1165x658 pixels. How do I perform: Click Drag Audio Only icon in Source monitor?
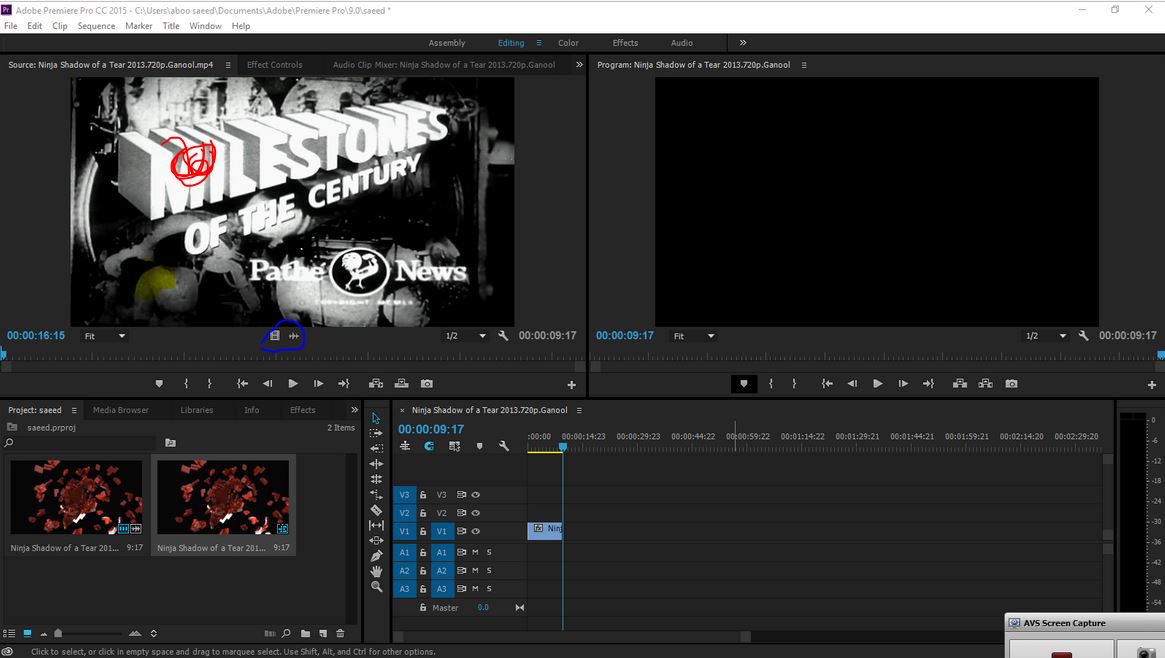coord(294,336)
